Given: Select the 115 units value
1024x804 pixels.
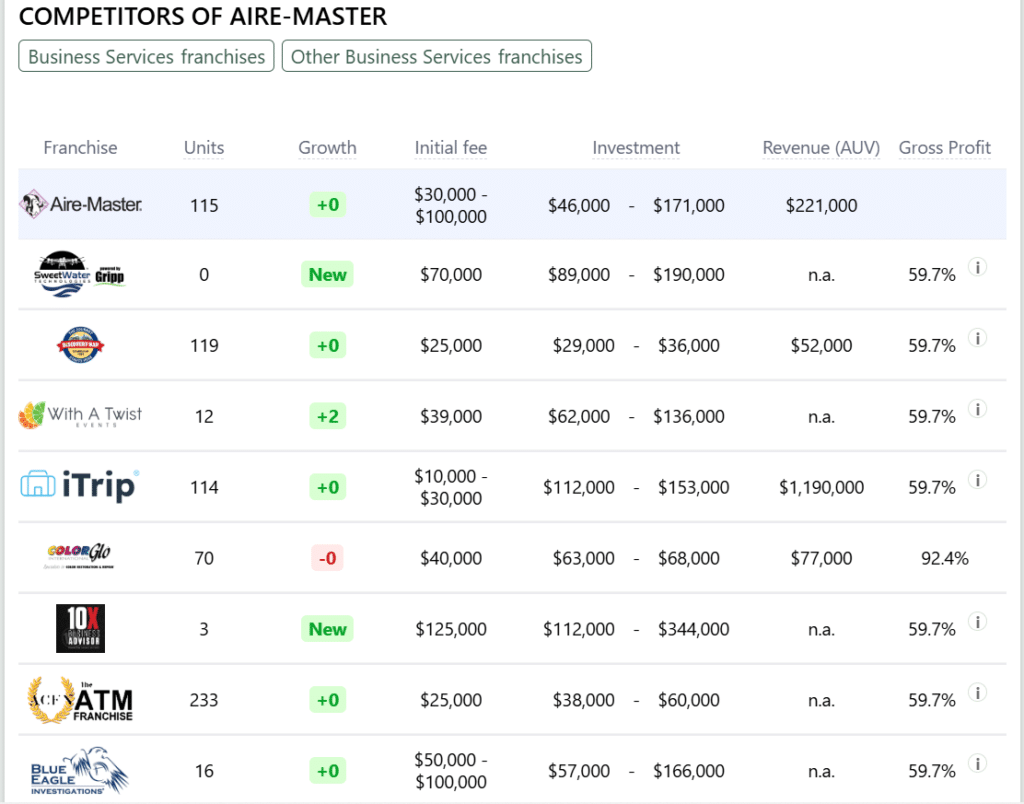Looking at the screenshot, I should click(x=204, y=206).
